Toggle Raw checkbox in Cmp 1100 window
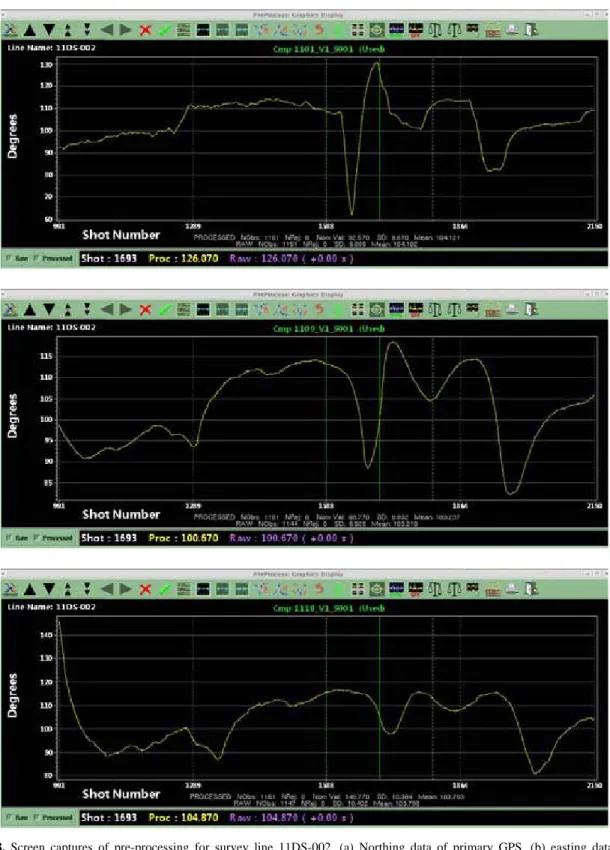The width and height of the screenshot is (610, 850). pyautogui.click(x=9, y=538)
